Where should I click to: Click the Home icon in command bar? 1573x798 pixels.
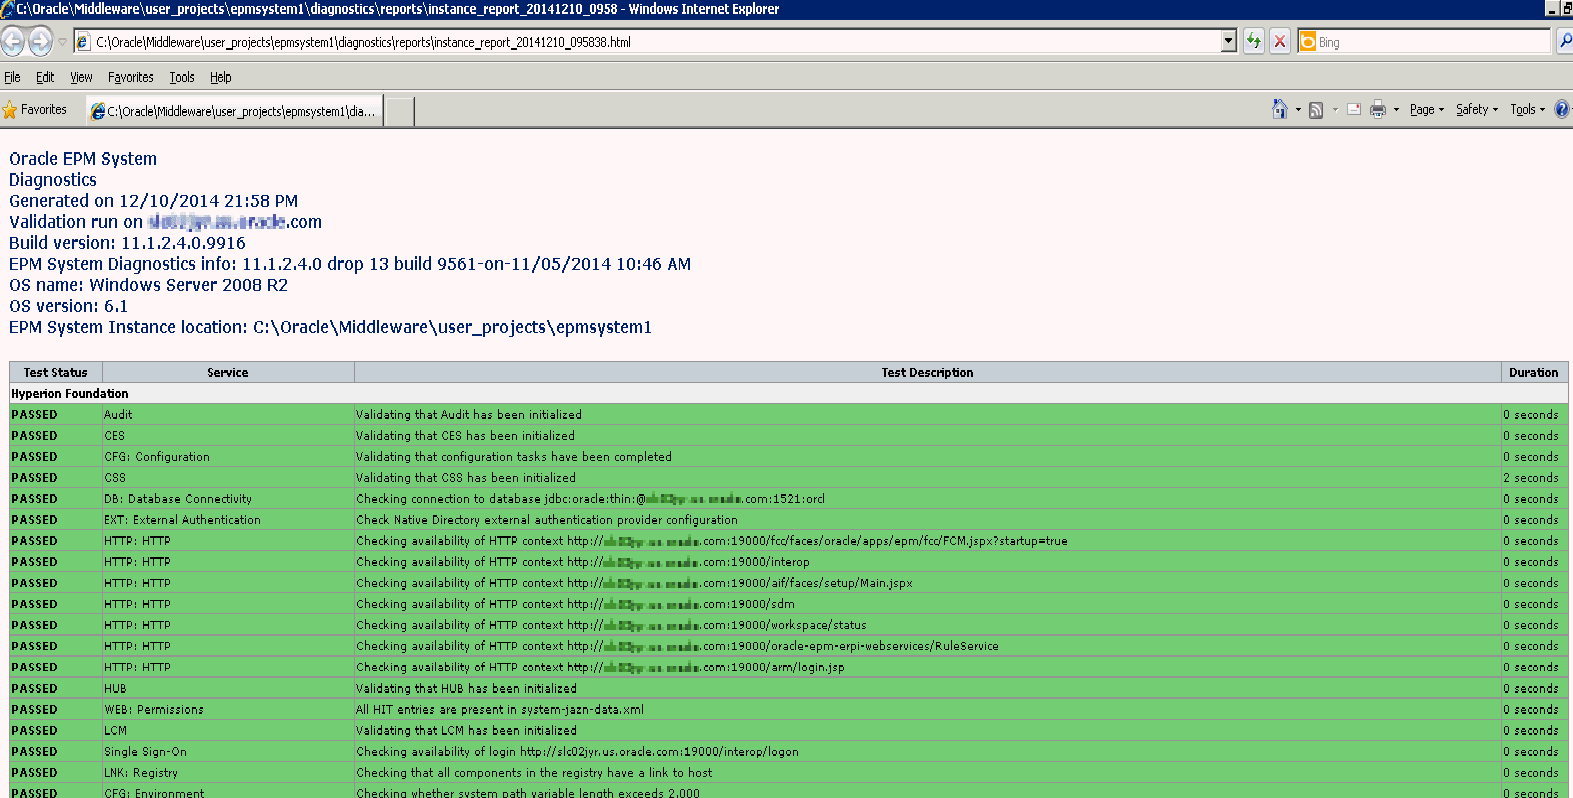[x=1279, y=109]
